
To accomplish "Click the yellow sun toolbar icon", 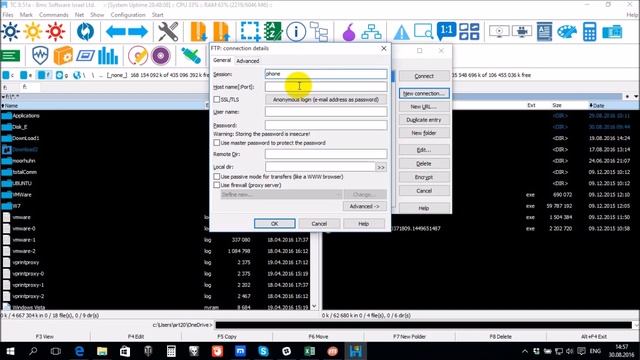I will 33,31.
